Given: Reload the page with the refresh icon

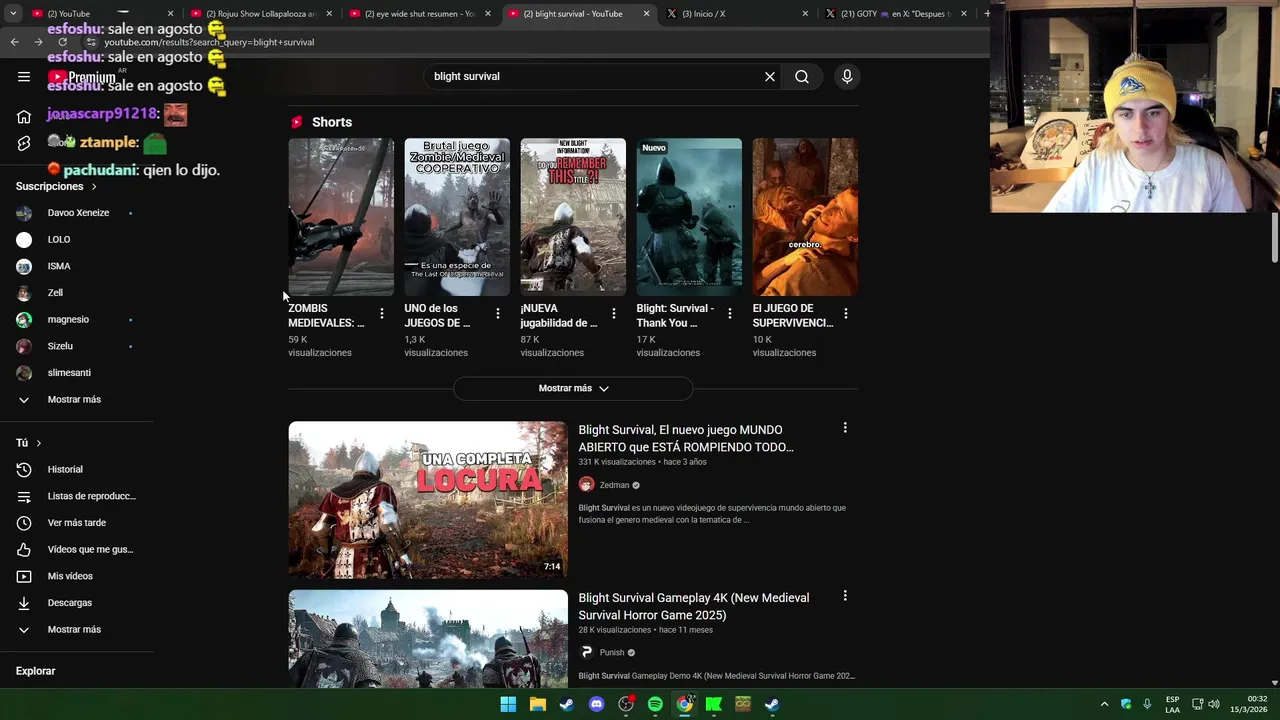Looking at the screenshot, I should pyautogui.click(x=62, y=42).
